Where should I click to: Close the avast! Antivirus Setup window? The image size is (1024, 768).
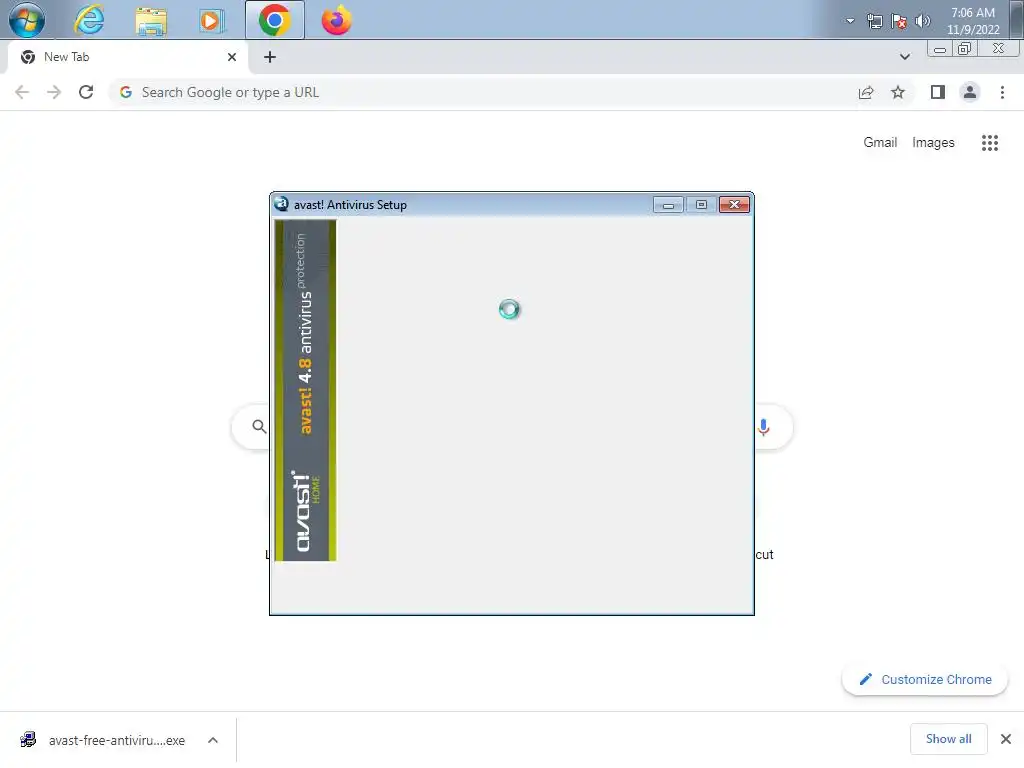click(734, 205)
